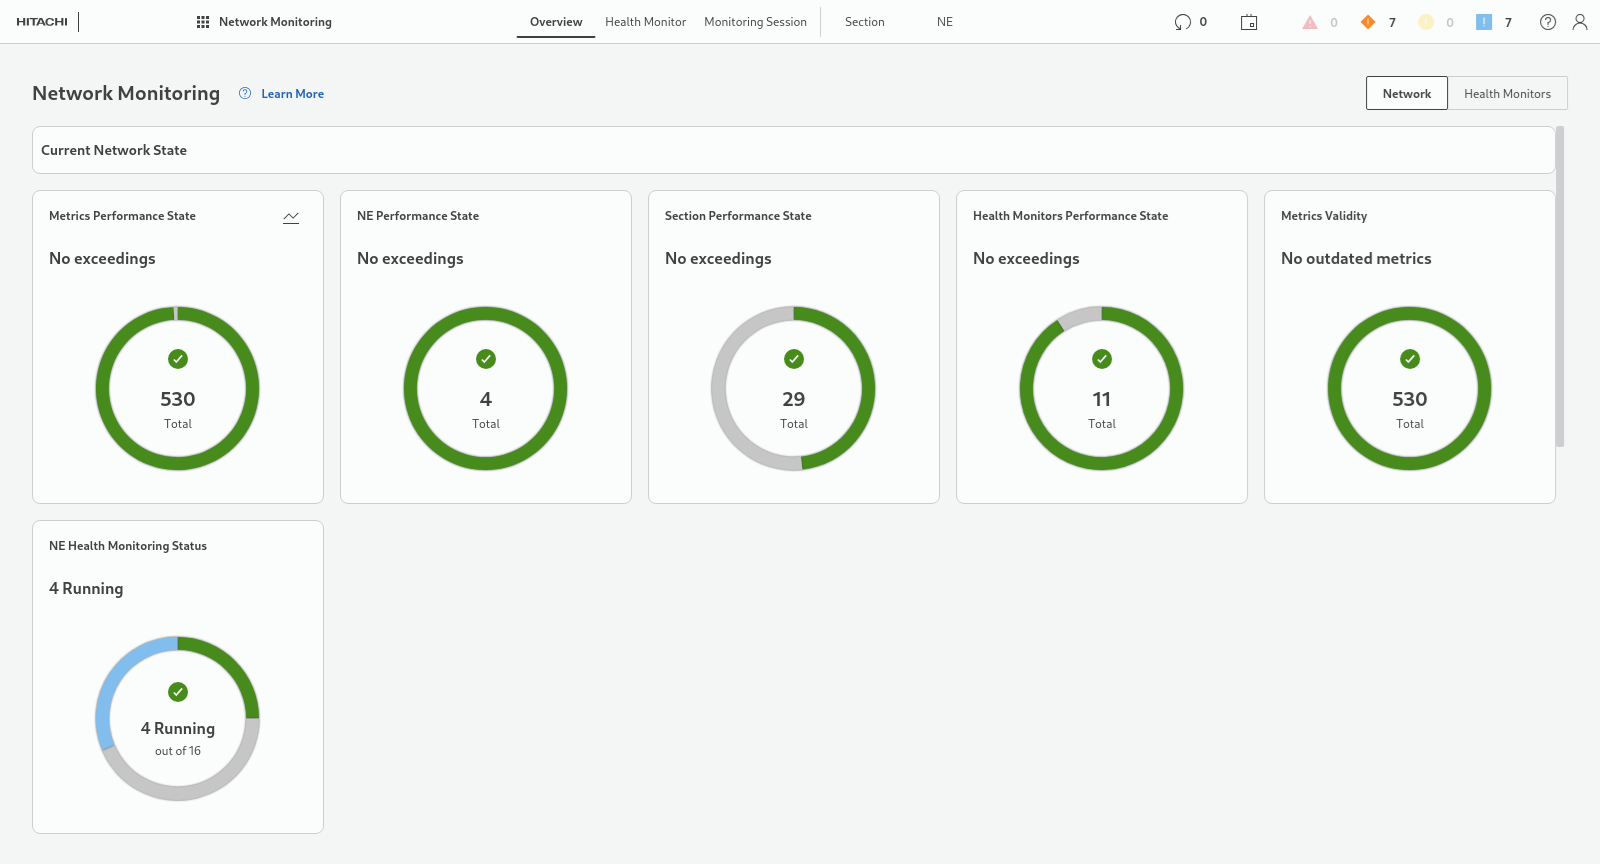Click the yellow minor alarms circle
Image resolution: width=1600 pixels, height=864 pixels.
[x=1426, y=22]
